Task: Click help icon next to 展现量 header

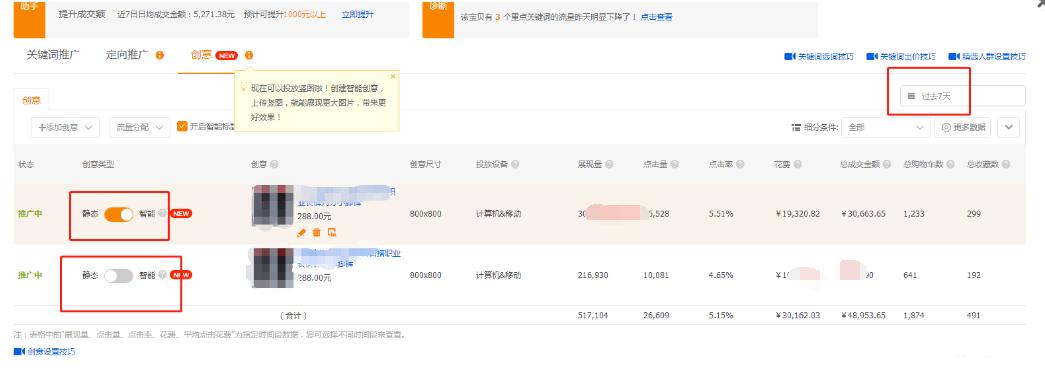Action: (x=609, y=164)
